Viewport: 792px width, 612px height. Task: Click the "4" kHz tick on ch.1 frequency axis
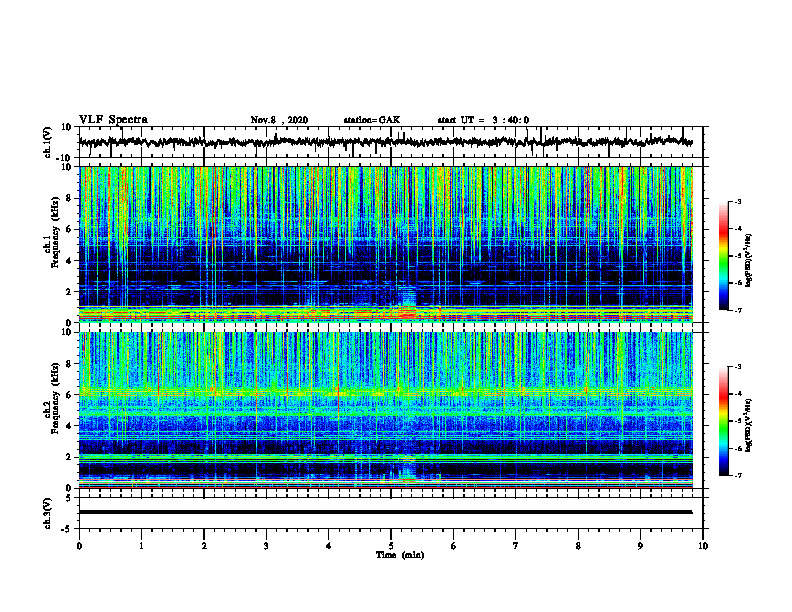pyautogui.click(x=69, y=261)
